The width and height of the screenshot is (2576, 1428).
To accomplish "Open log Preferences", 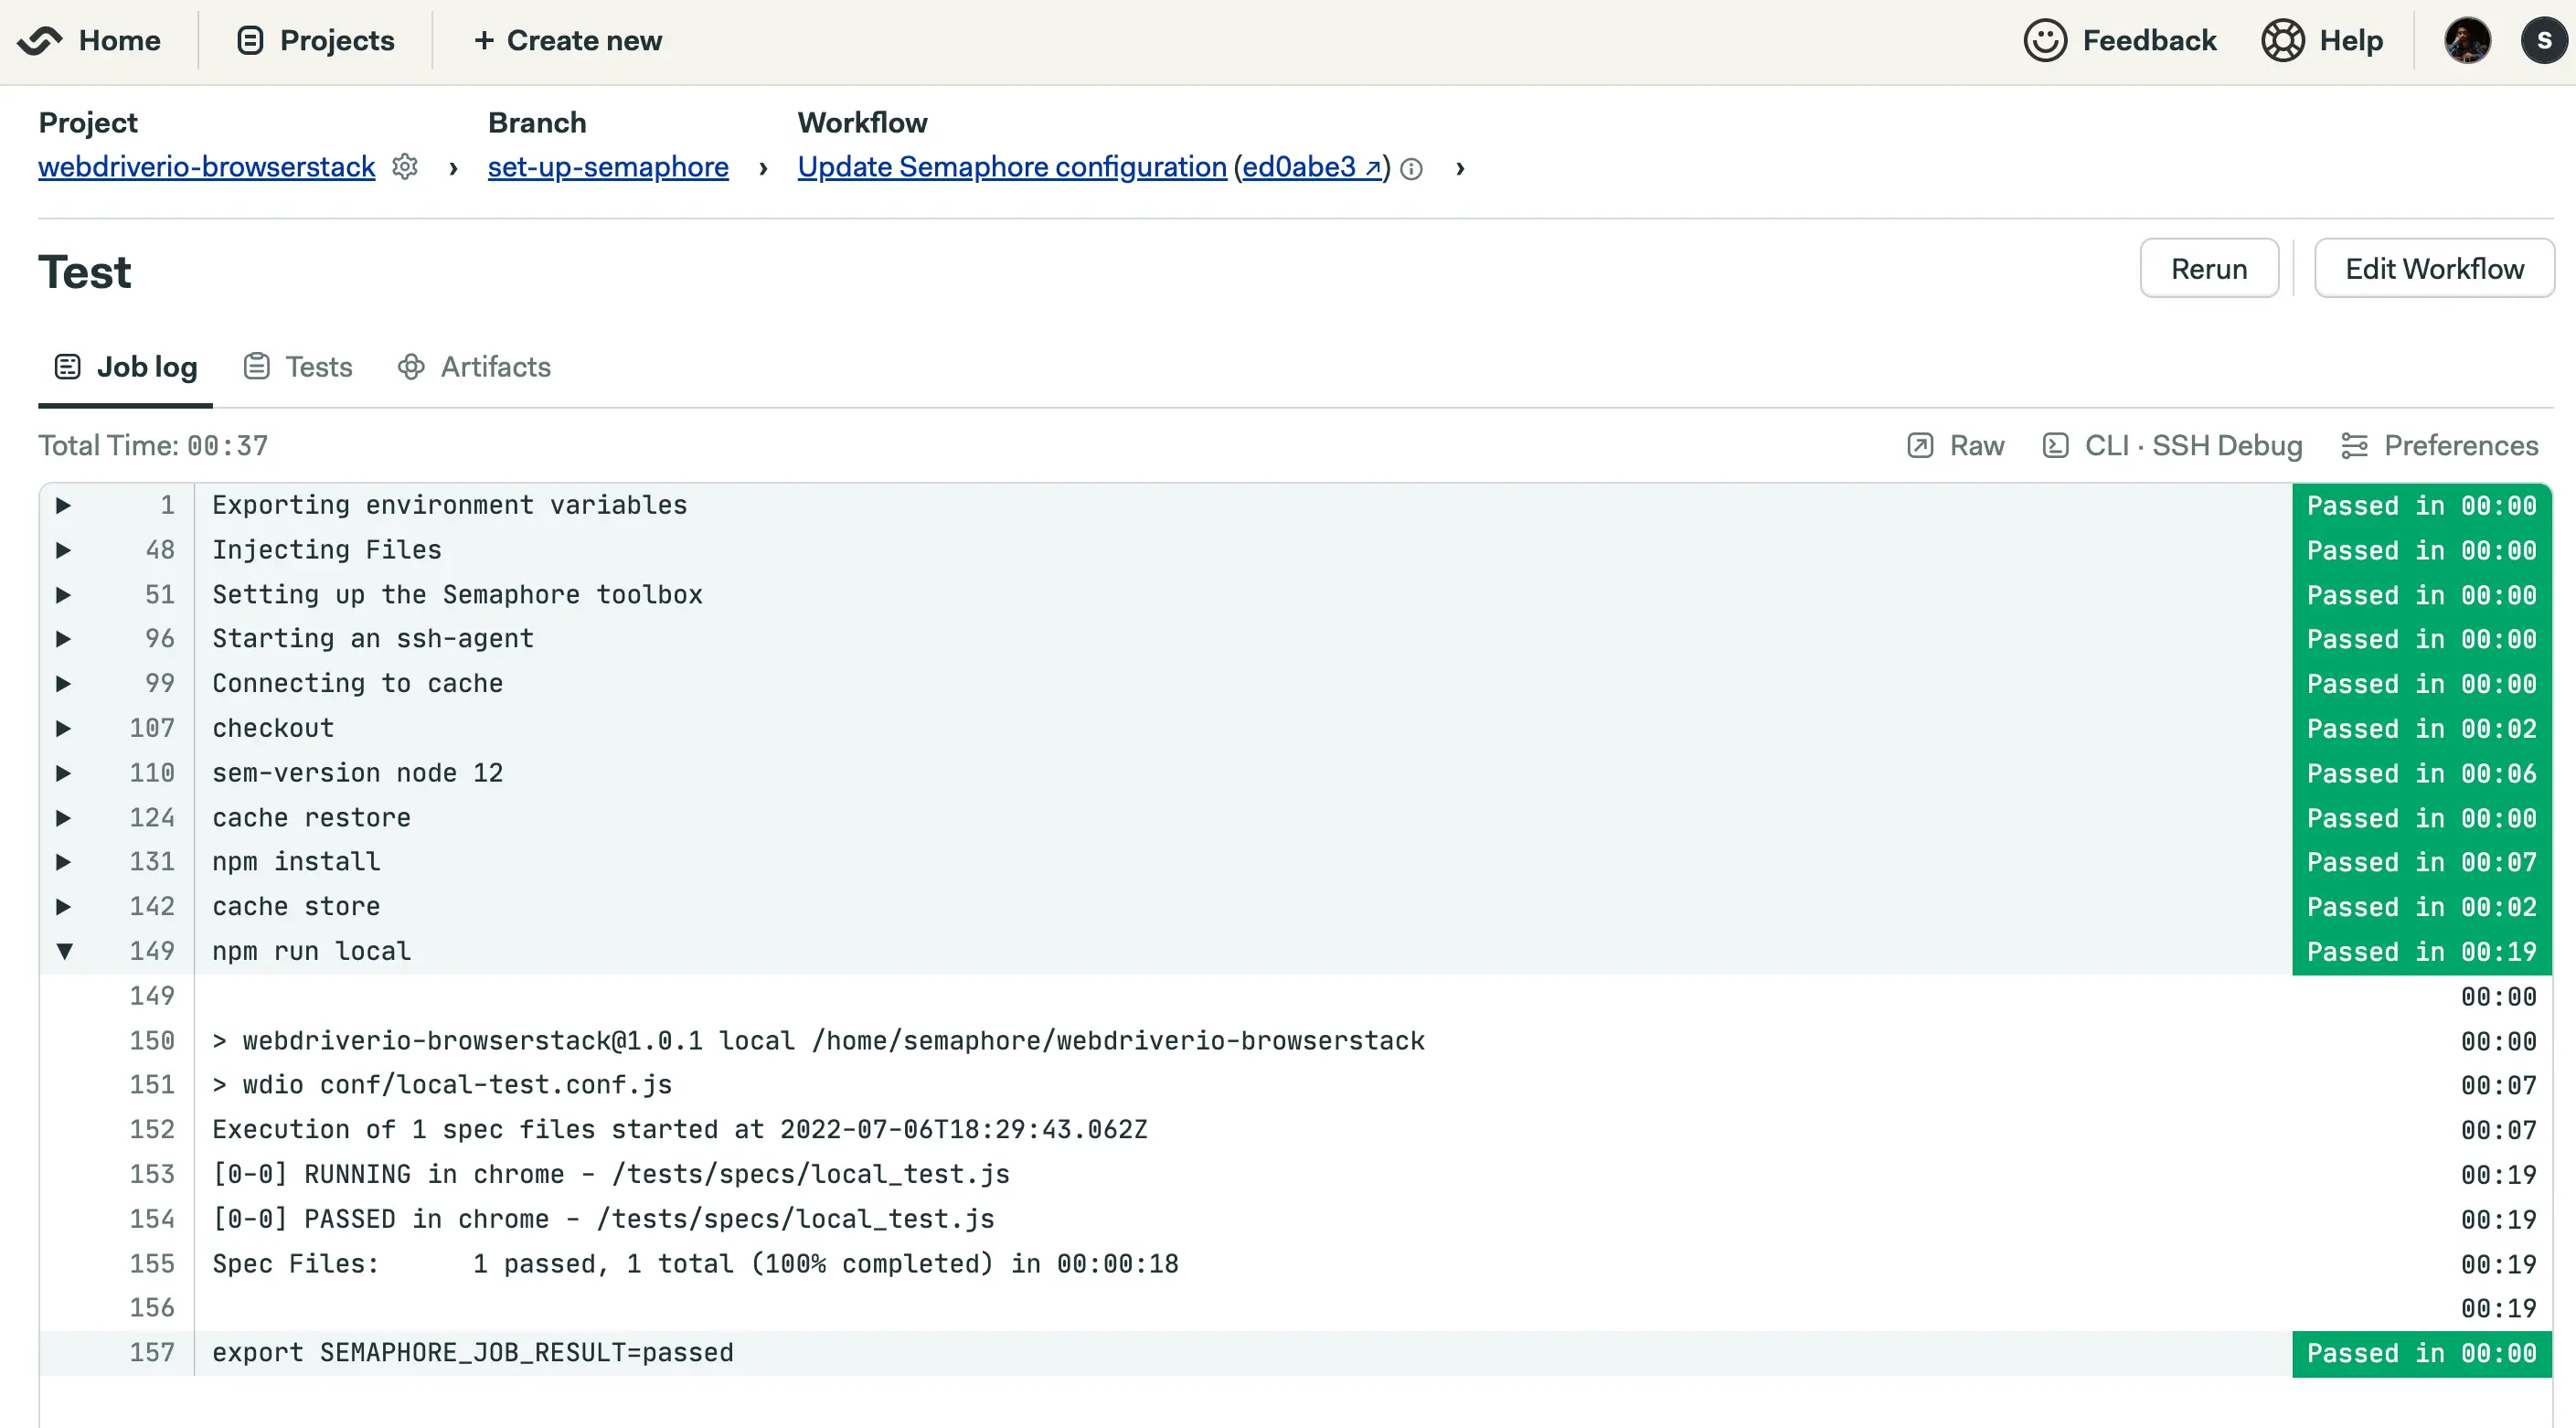I will click(2440, 446).
